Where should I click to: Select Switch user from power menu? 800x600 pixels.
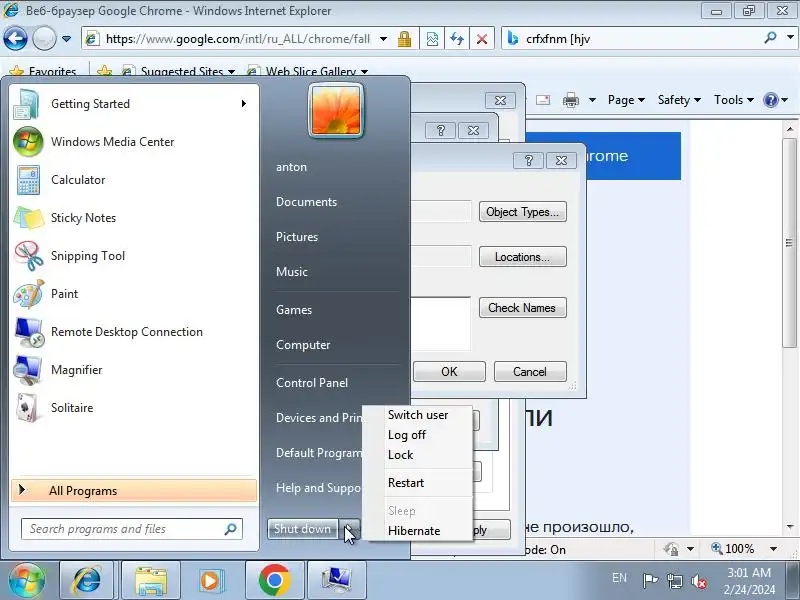418,415
